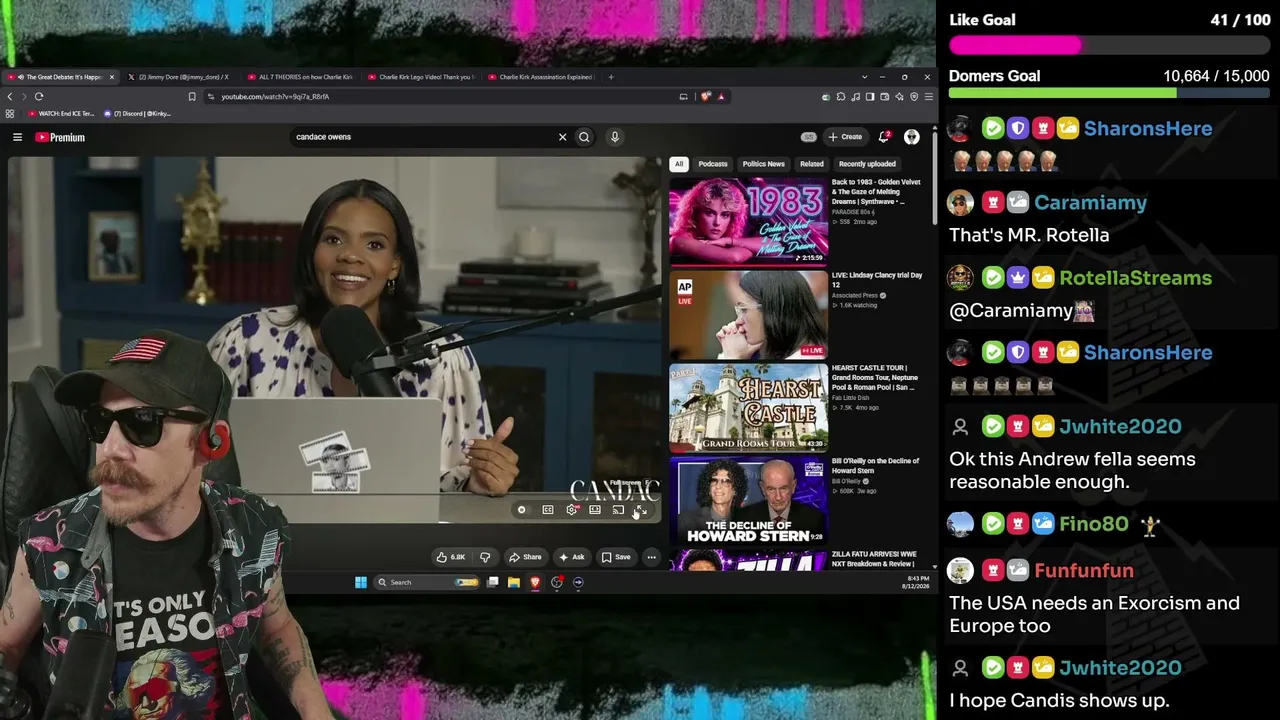Go to YouTube Premium home logo
Viewport: 1280px width, 720px height.
coord(60,137)
